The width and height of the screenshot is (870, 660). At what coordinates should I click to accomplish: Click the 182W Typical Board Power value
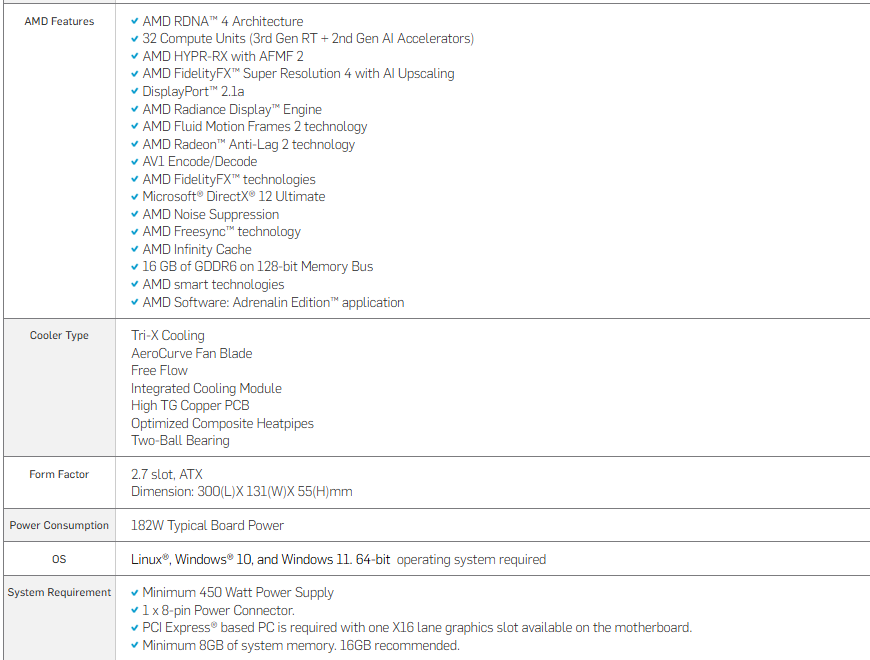[207, 526]
